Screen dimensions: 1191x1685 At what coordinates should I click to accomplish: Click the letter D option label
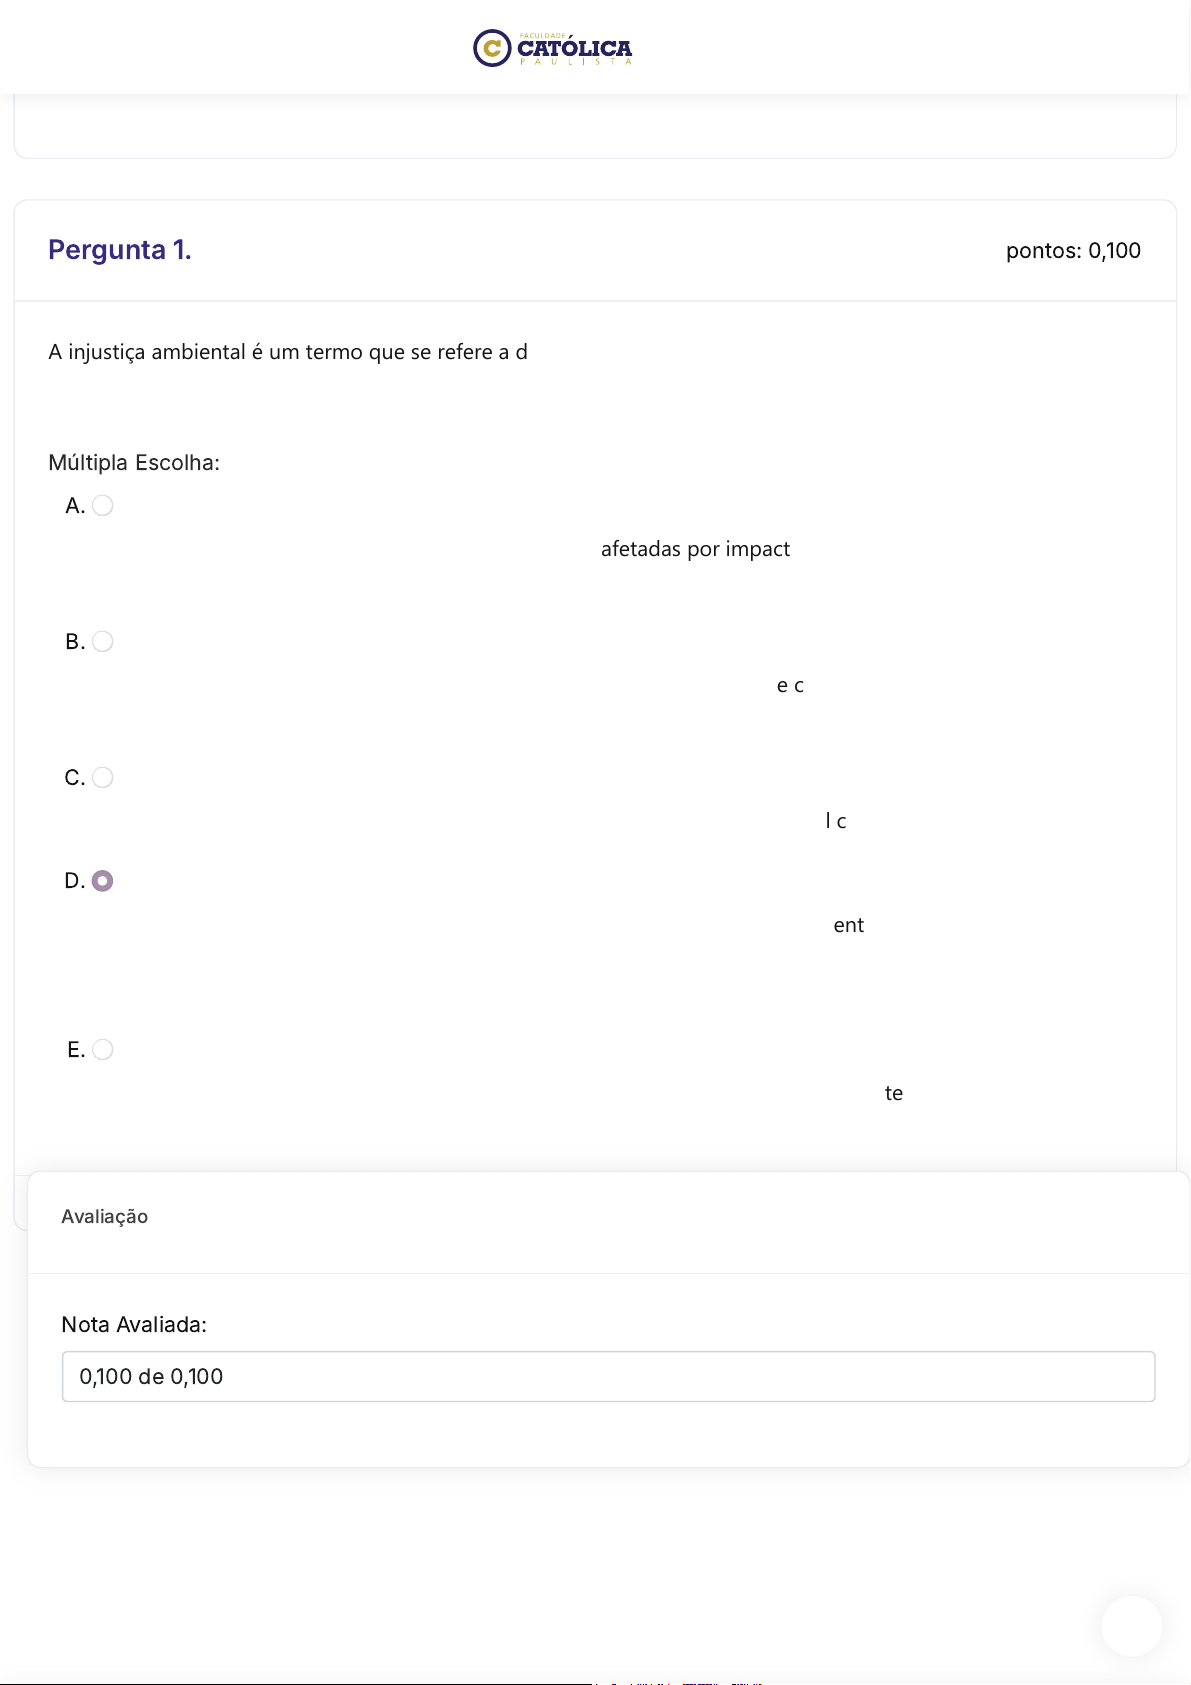75,881
